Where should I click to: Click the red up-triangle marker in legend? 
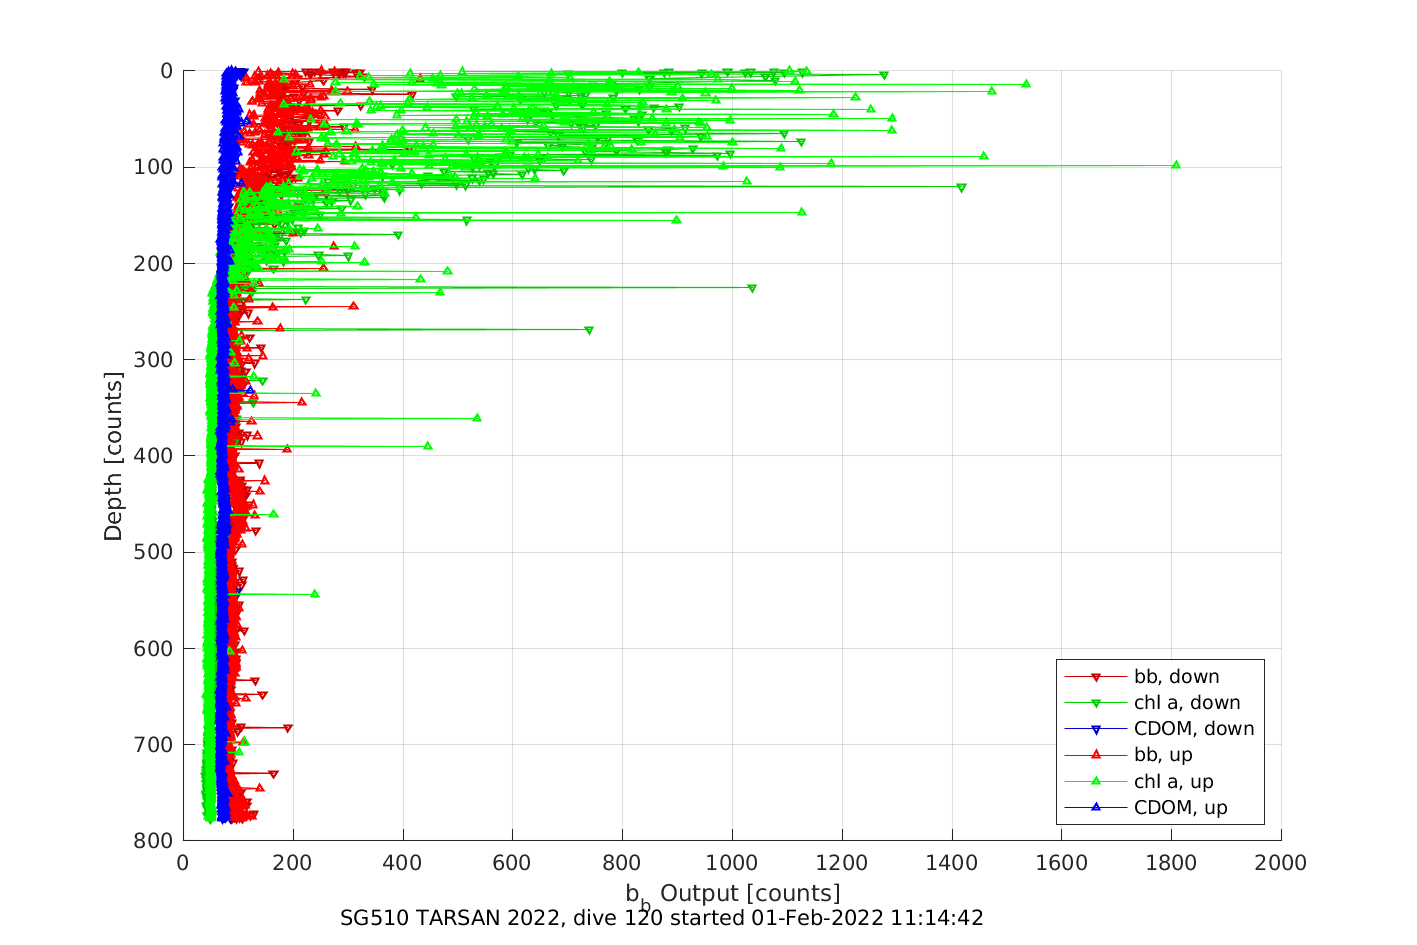[1095, 755]
